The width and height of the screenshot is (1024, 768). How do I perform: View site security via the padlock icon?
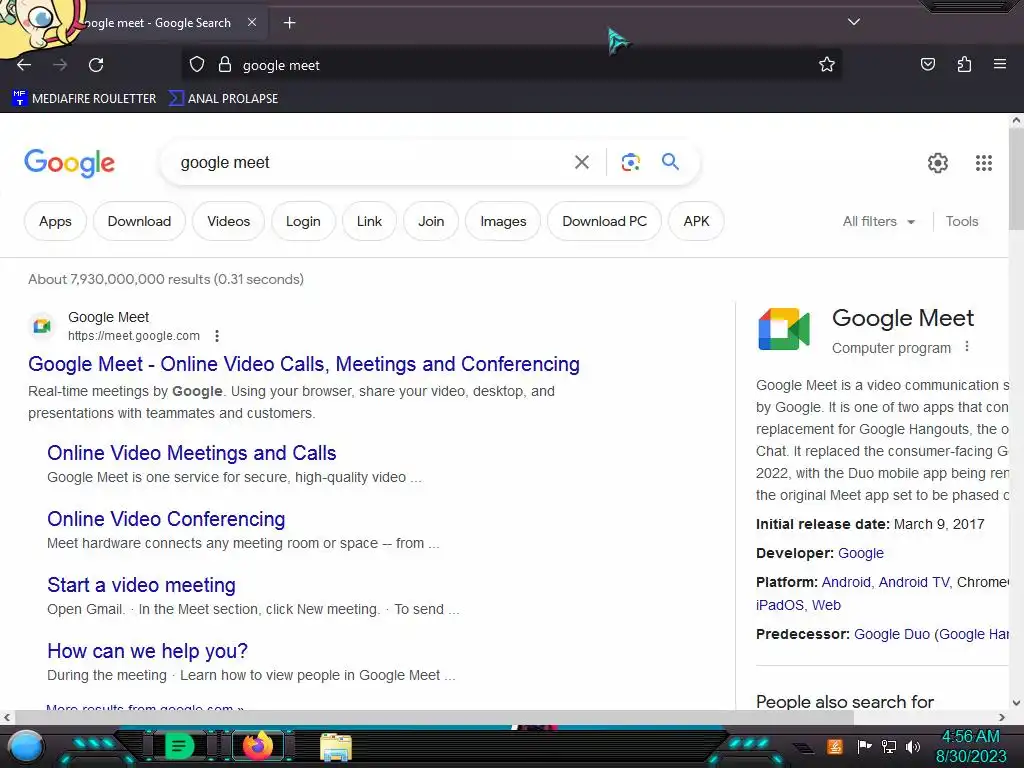[225, 65]
